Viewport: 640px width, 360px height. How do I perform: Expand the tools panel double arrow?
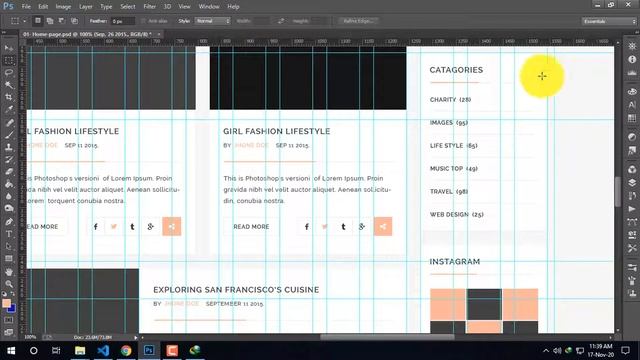4,32
